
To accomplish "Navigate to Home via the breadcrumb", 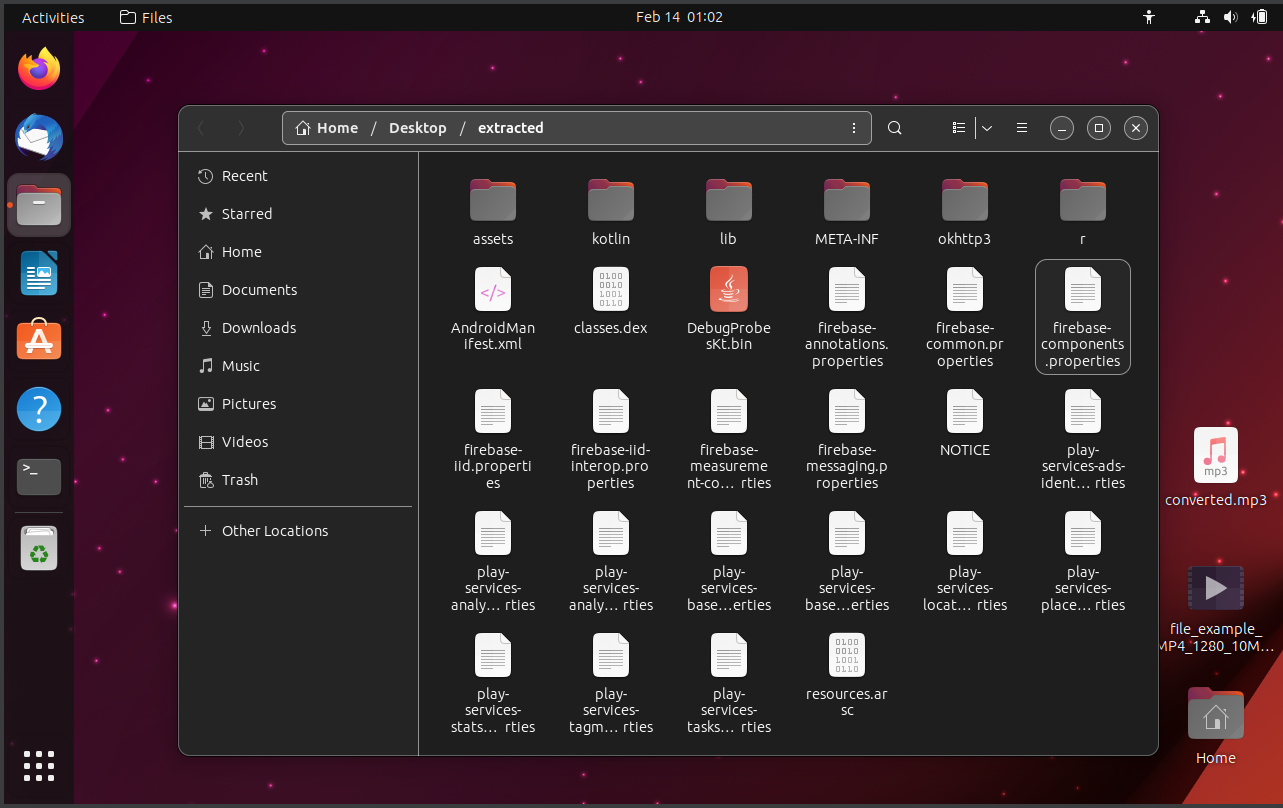I will (327, 128).
